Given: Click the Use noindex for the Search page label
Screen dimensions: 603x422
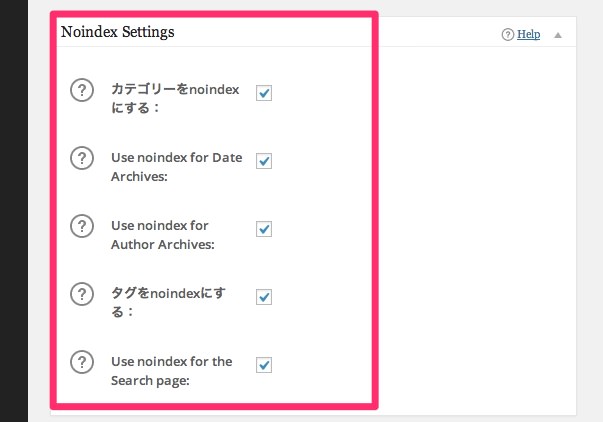Looking at the screenshot, I should (x=172, y=371).
